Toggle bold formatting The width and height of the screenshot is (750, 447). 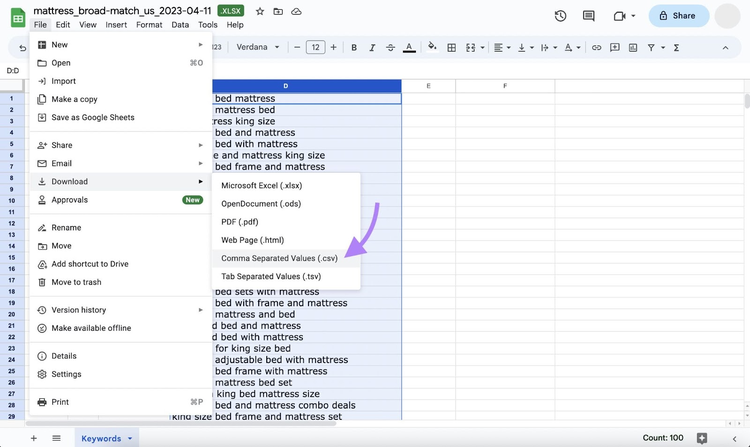pyautogui.click(x=354, y=47)
